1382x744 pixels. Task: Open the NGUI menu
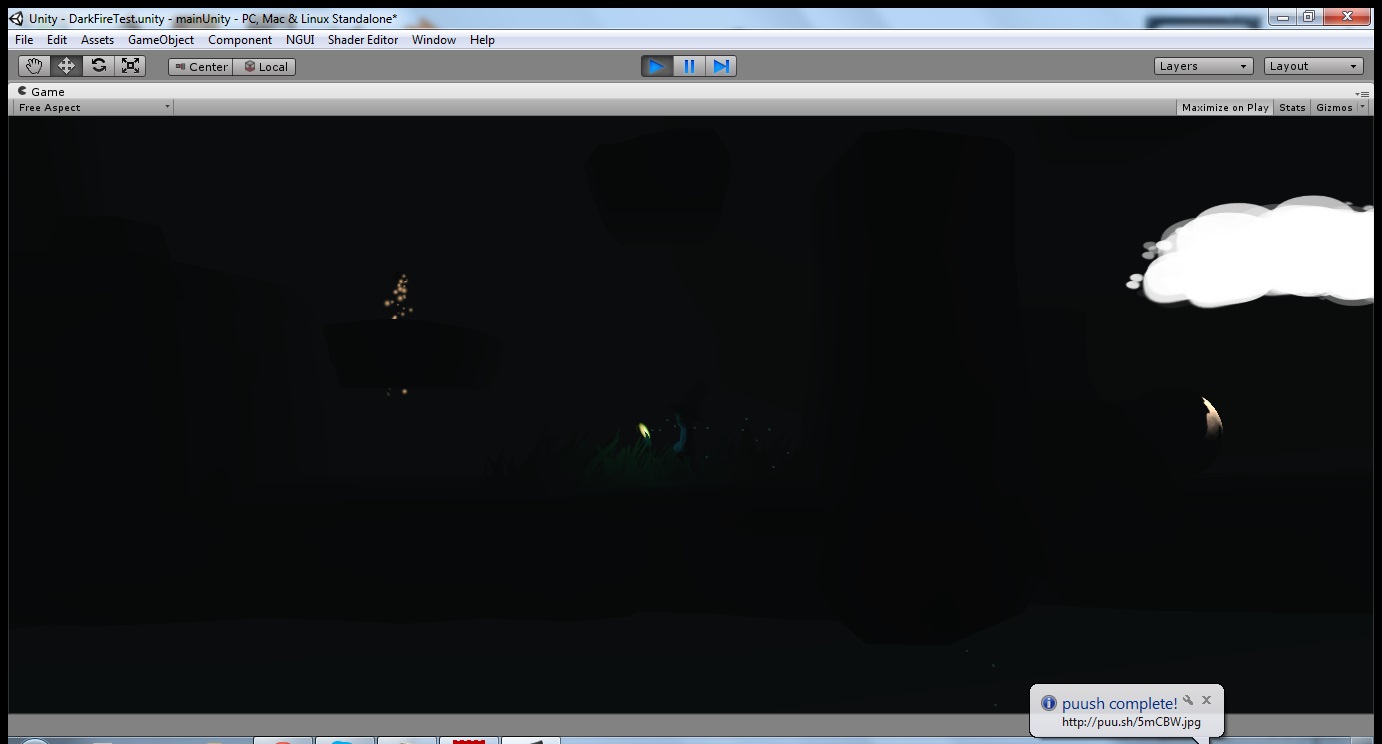coord(300,40)
